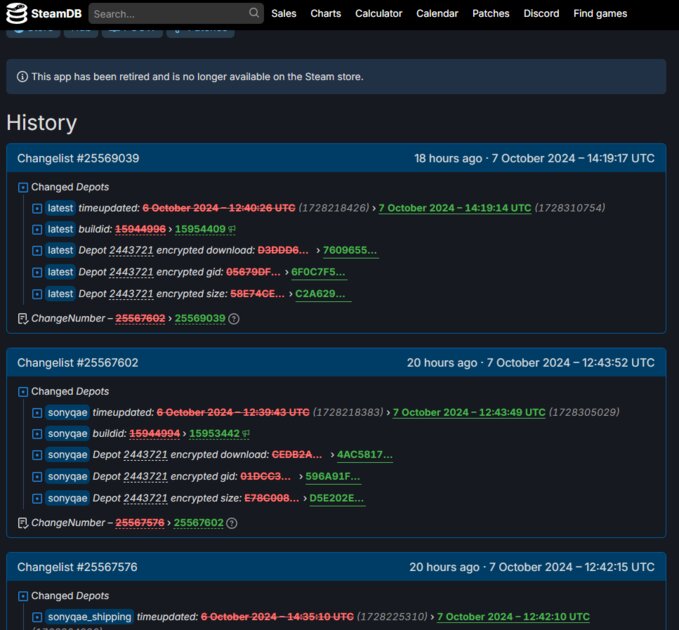The image size is (679, 630).
Task: Toggle the box beside sonyqae_shipping timeupdated row
Action: click(x=37, y=617)
